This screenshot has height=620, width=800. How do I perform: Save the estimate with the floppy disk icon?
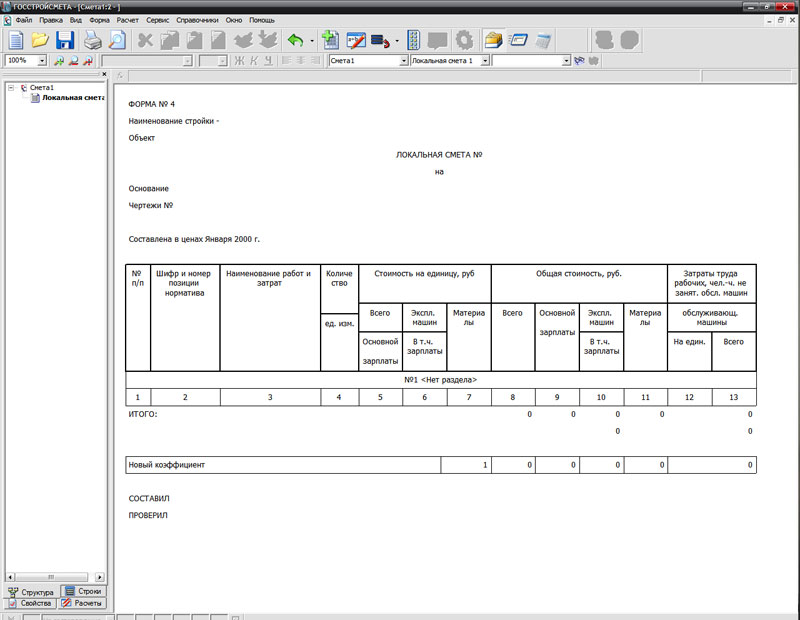click(x=65, y=41)
